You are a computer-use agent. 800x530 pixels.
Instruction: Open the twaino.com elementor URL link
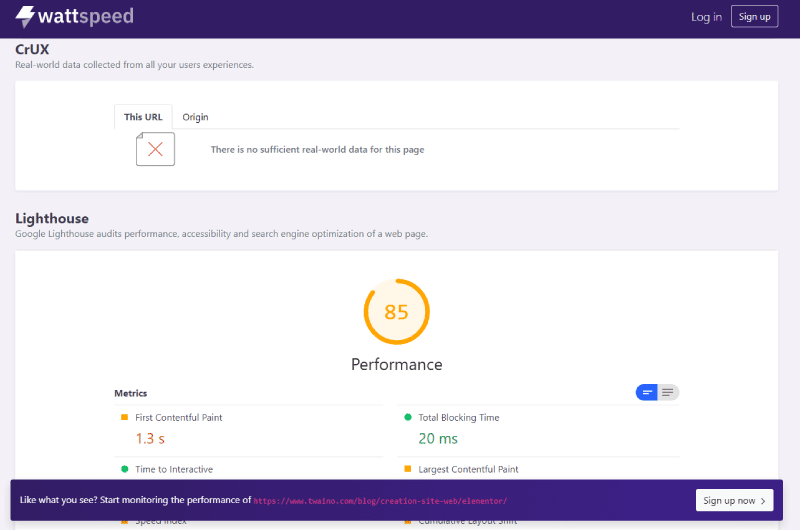coord(380,501)
